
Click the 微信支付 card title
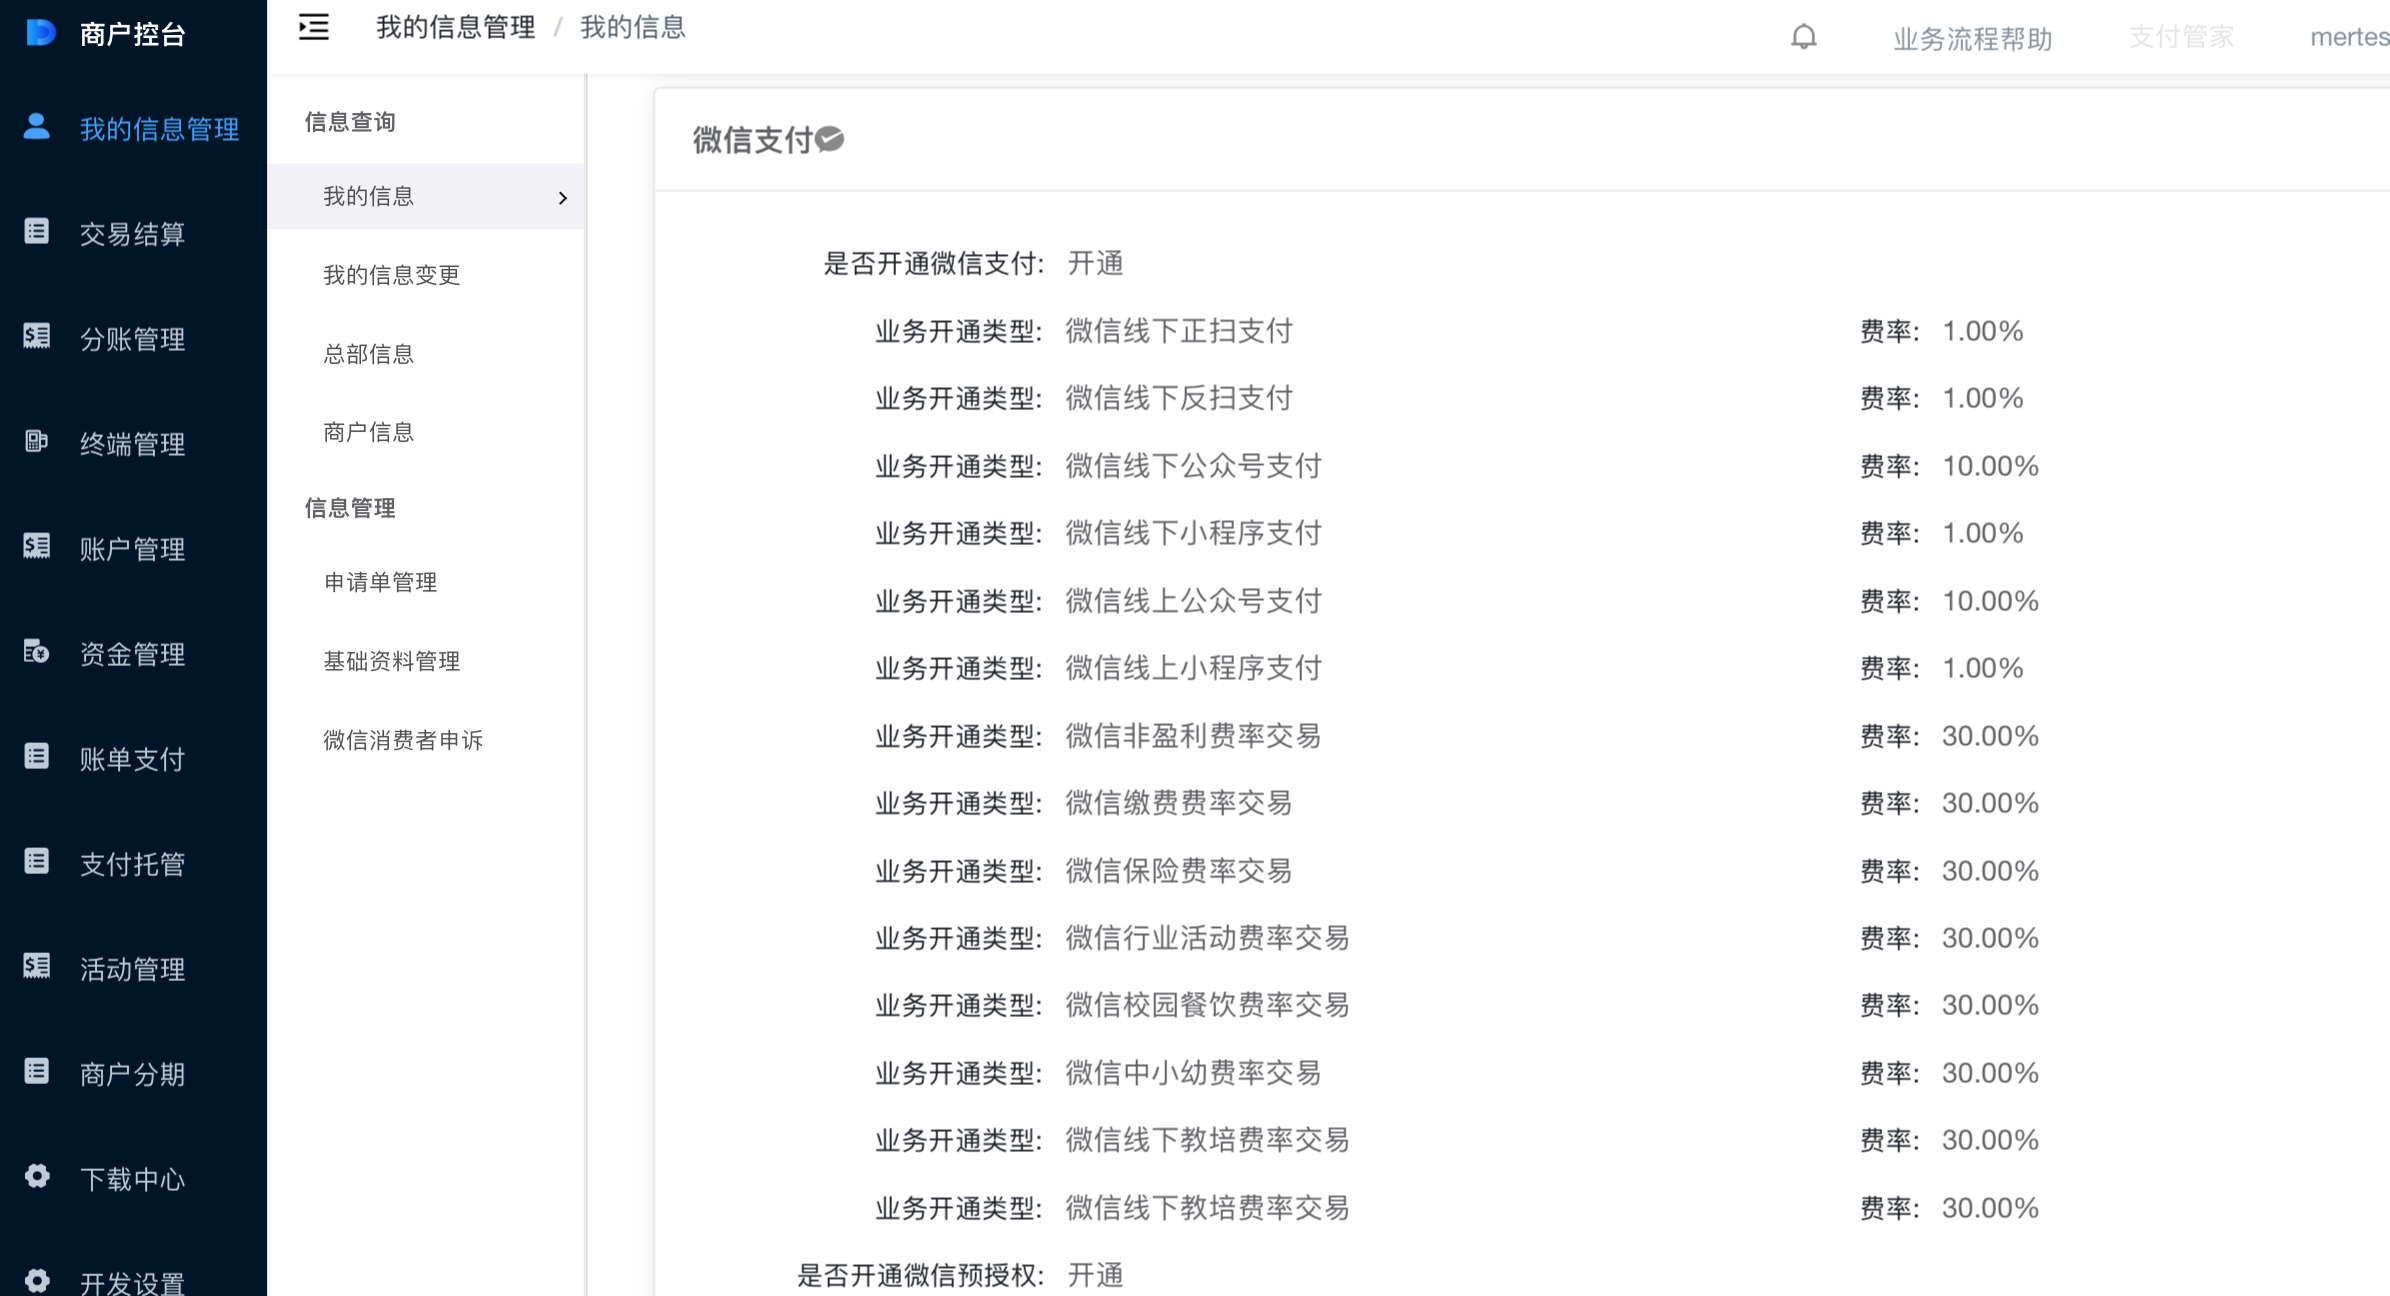pyautogui.click(x=752, y=140)
